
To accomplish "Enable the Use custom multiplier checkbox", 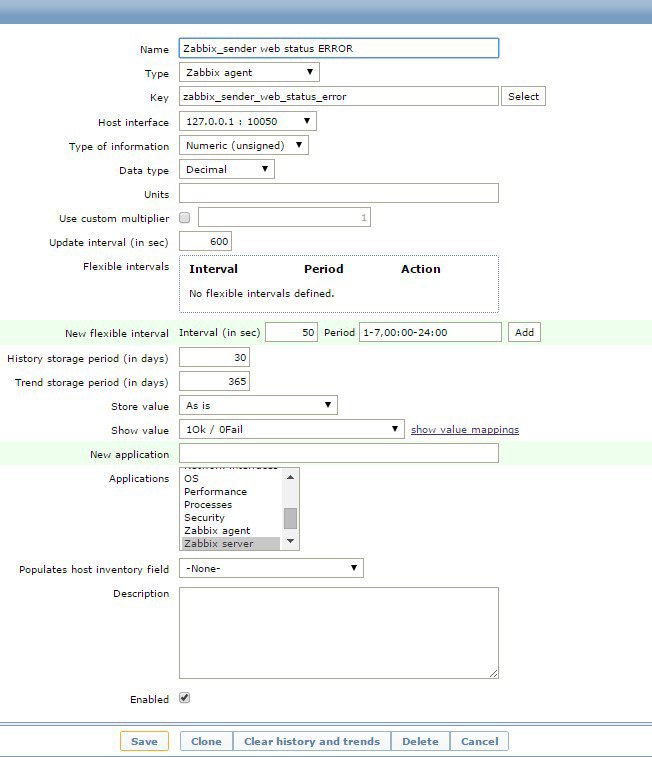I will (184, 218).
